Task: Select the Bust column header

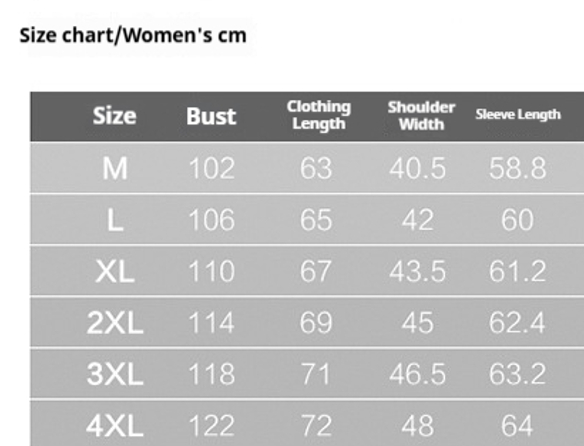Action: point(211,116)
